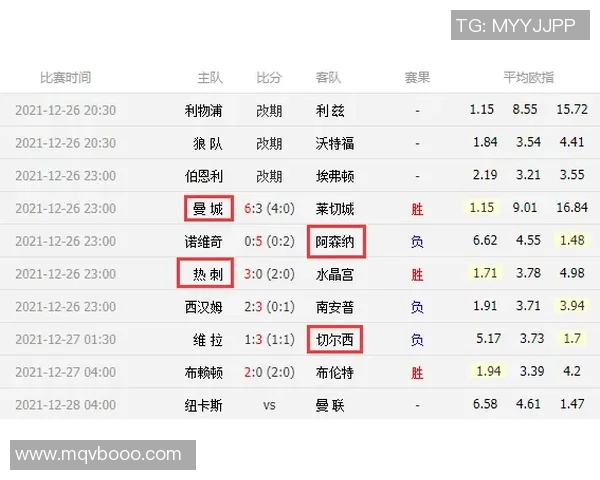Click the 比赛时间 column header

(65, 77)
